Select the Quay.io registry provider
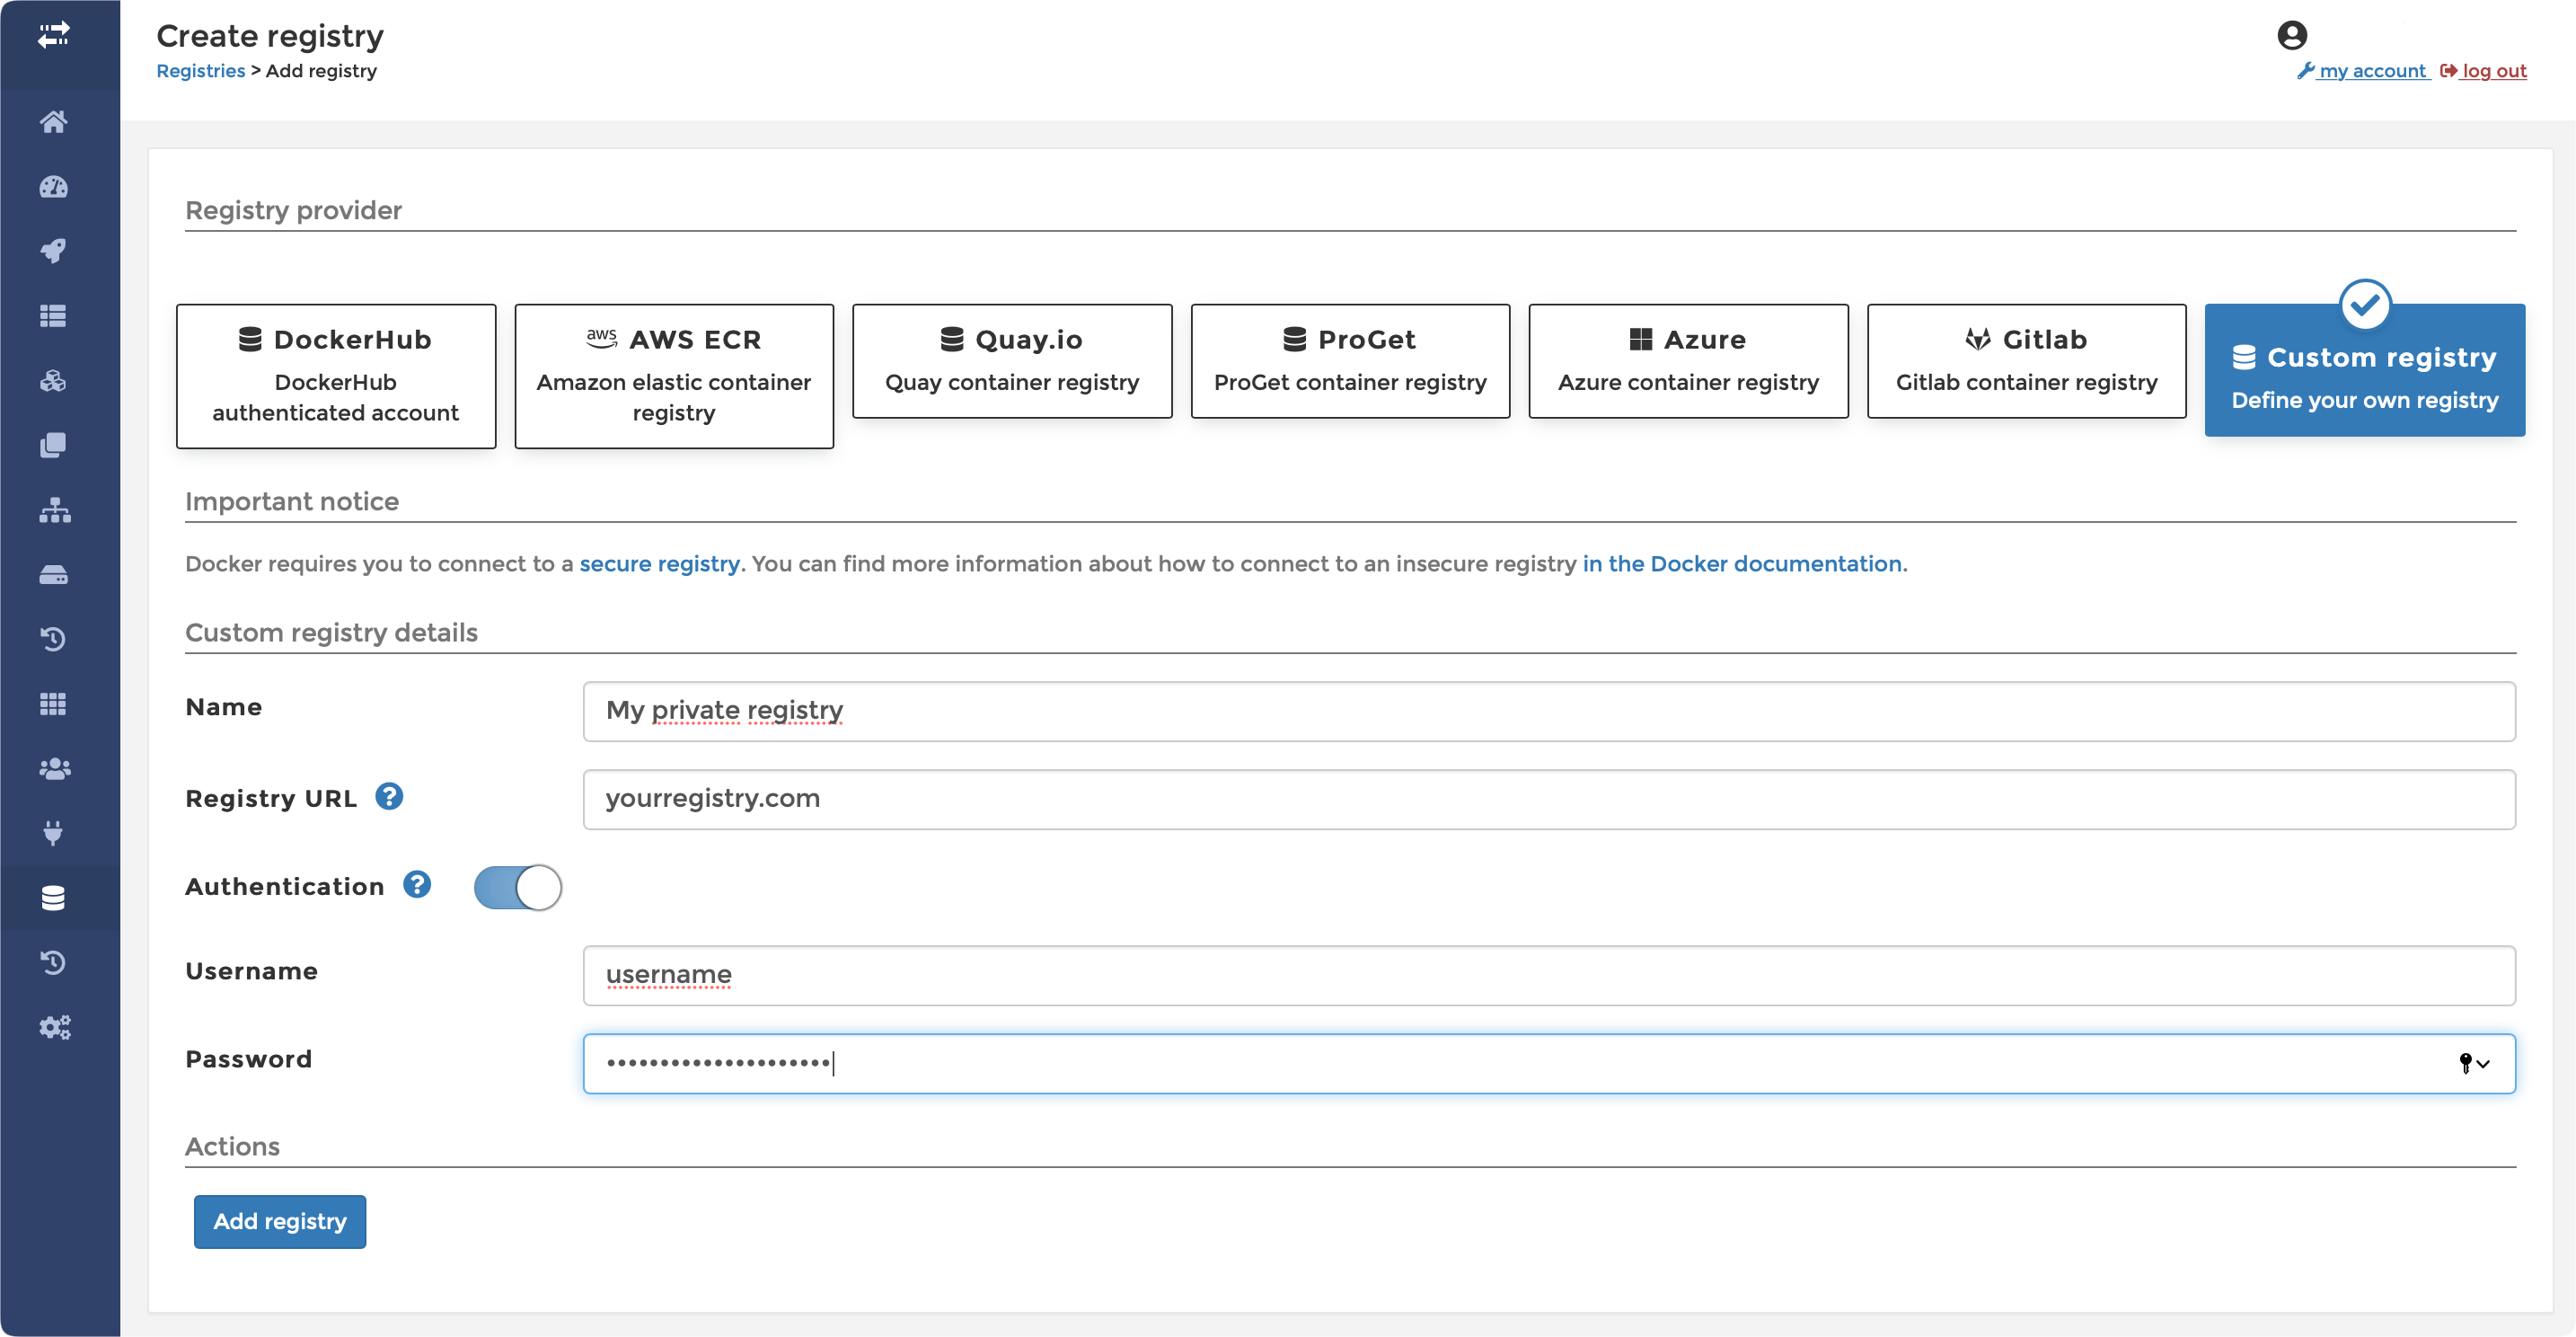The width and height of the screenshot is (2576, 1337). (x=1012, y=361)
